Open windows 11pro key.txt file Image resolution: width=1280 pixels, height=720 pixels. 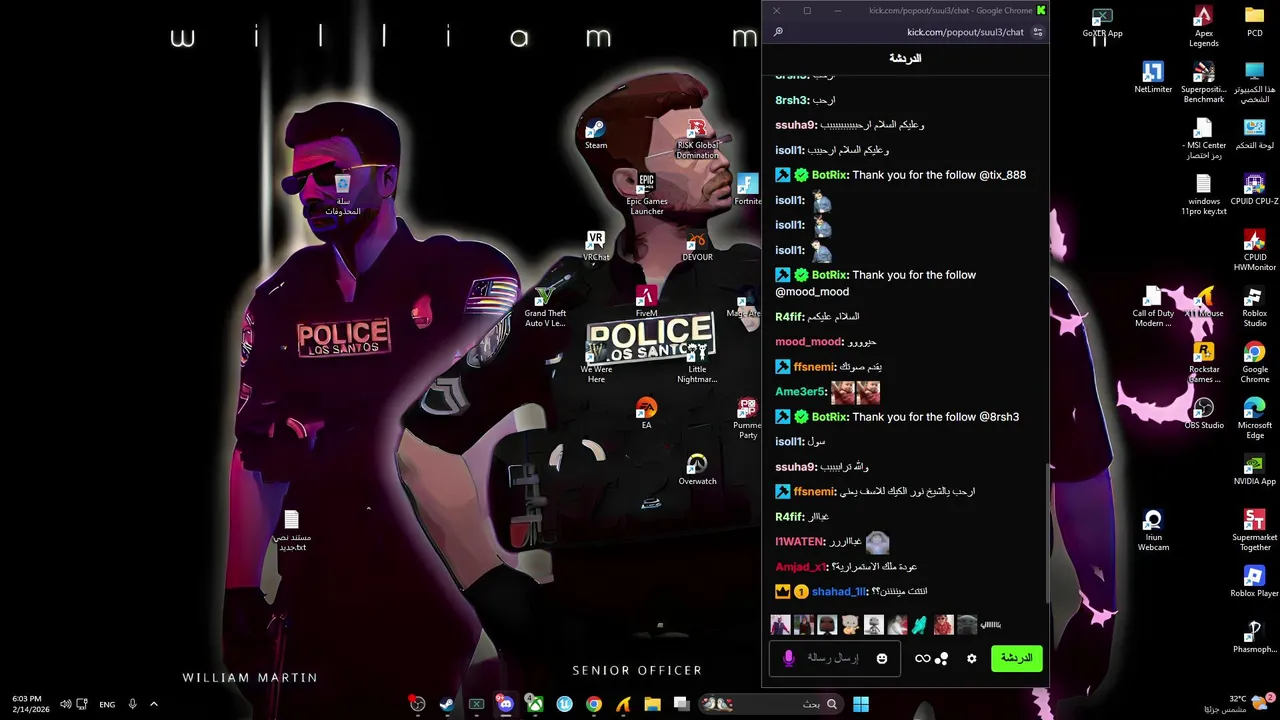click(x=1203, y=194)
